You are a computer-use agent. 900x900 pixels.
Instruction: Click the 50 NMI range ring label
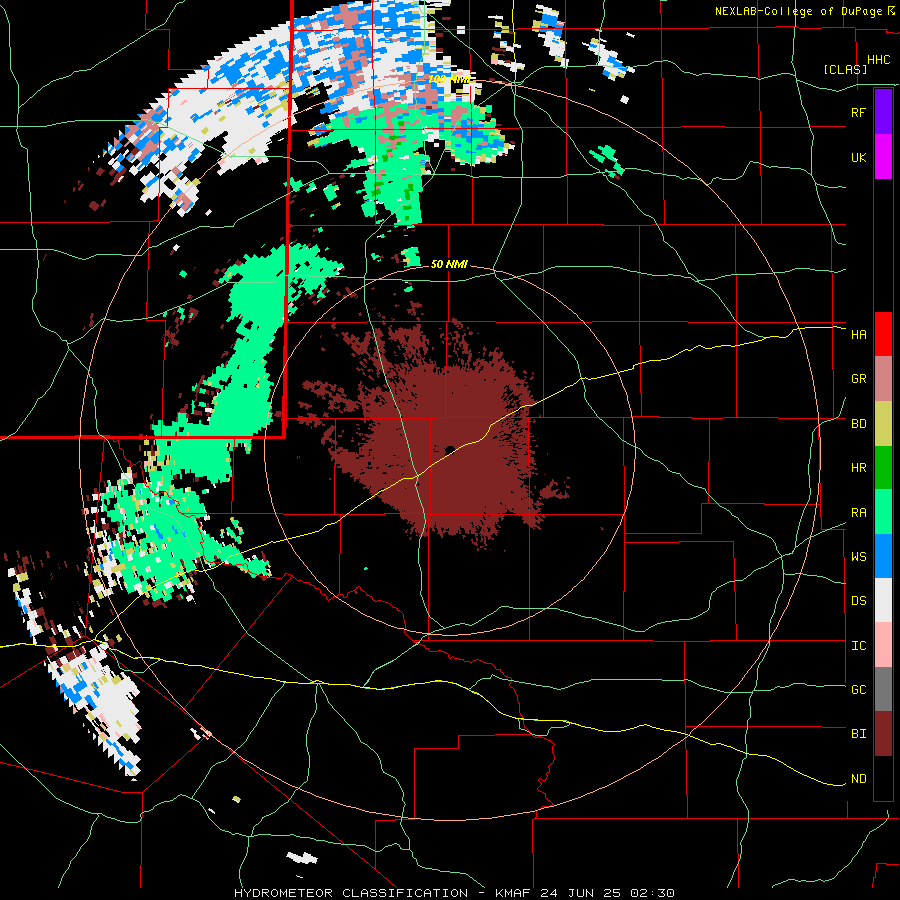coord(449,264)
